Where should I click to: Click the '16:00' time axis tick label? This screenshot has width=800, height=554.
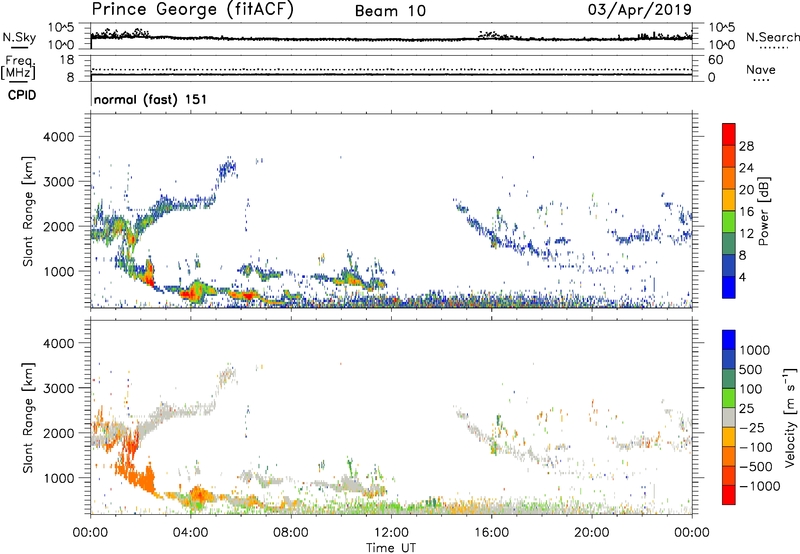491,533
